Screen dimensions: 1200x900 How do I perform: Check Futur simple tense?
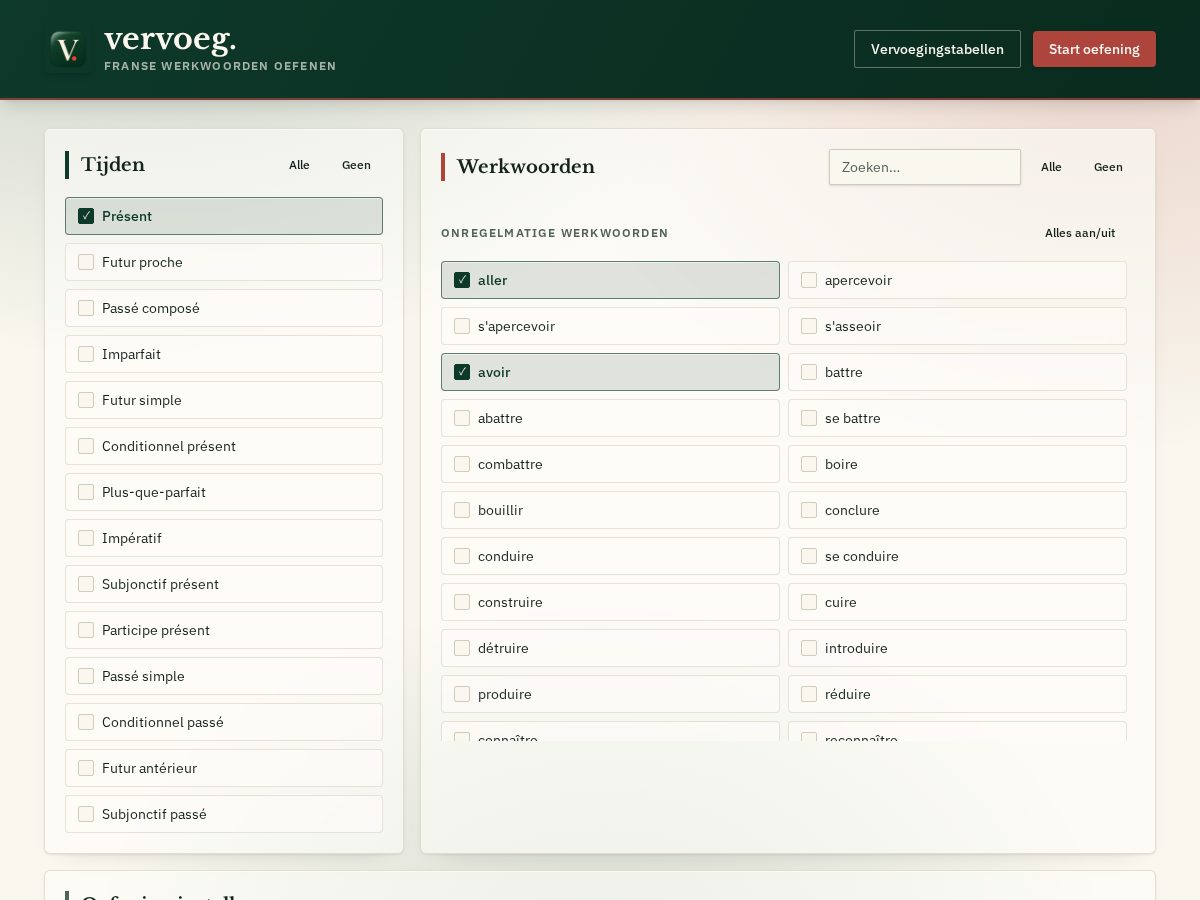point(224,400)
